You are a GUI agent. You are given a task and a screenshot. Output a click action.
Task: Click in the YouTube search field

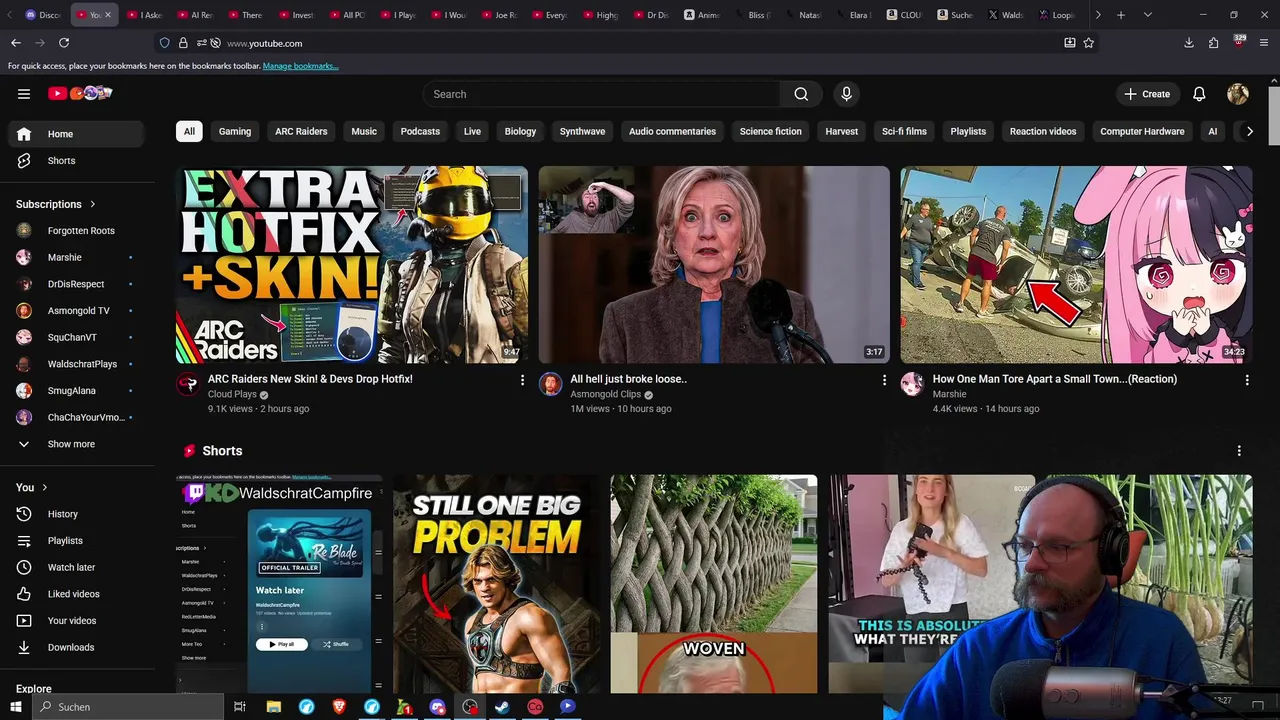[x=601, y=94]
